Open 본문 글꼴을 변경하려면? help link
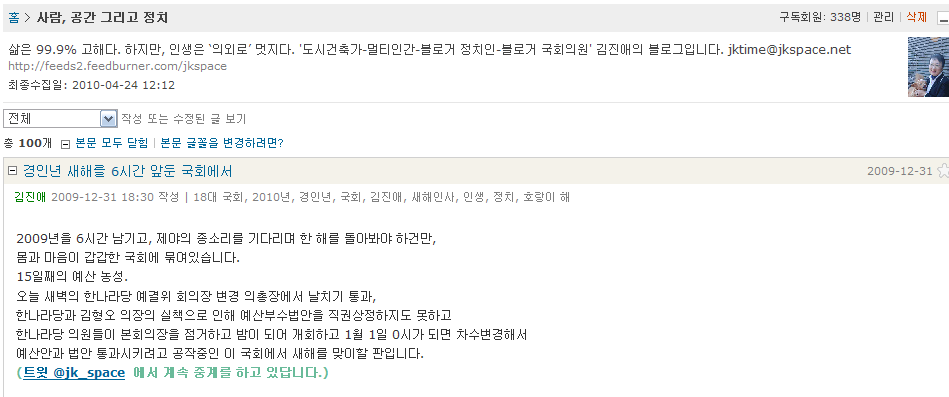The width and height of the screenshot is (949, 397). (222, 143)
